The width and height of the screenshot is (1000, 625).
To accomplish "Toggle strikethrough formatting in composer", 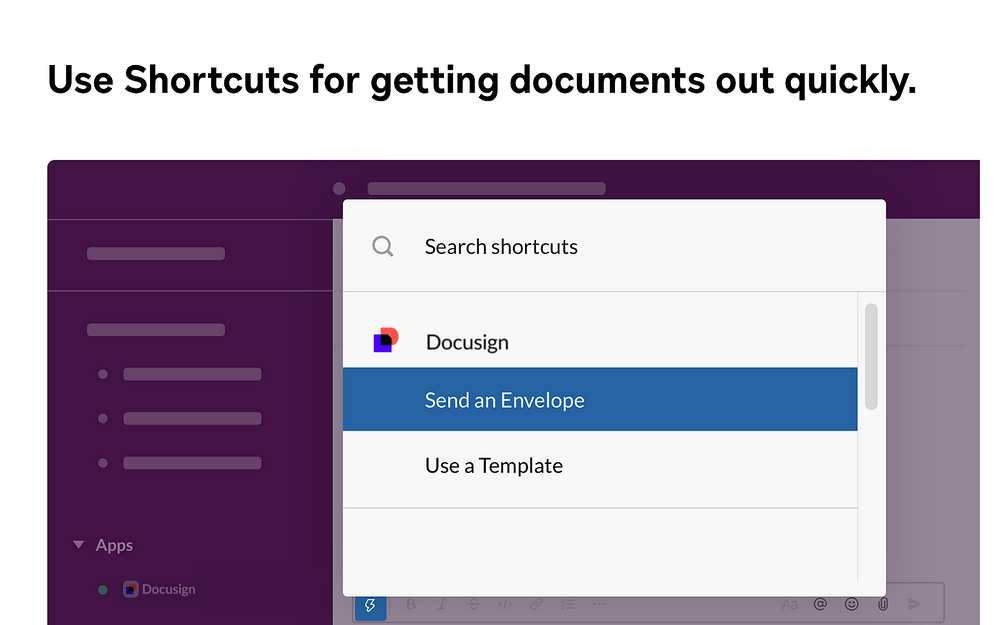I will (x=473, y=604).
